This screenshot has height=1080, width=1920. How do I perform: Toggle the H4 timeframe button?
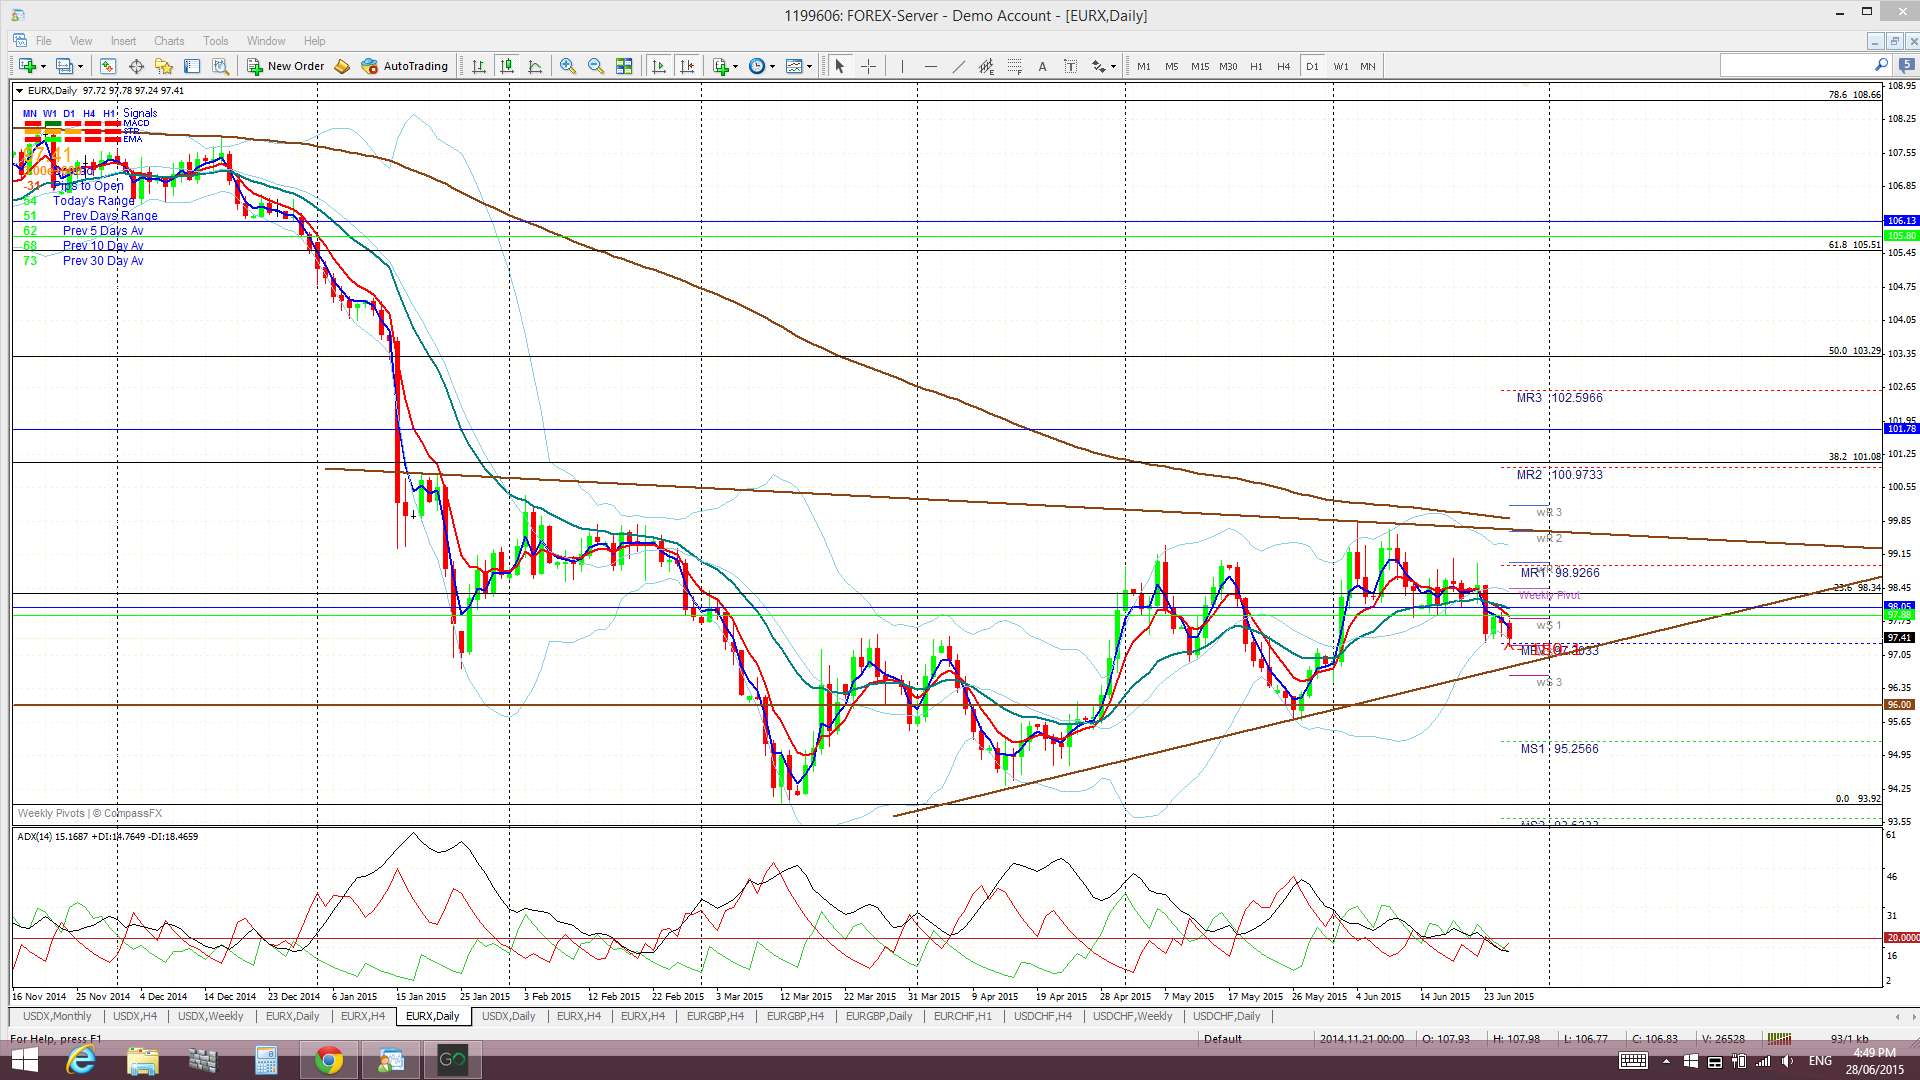tap(1284, 66)
